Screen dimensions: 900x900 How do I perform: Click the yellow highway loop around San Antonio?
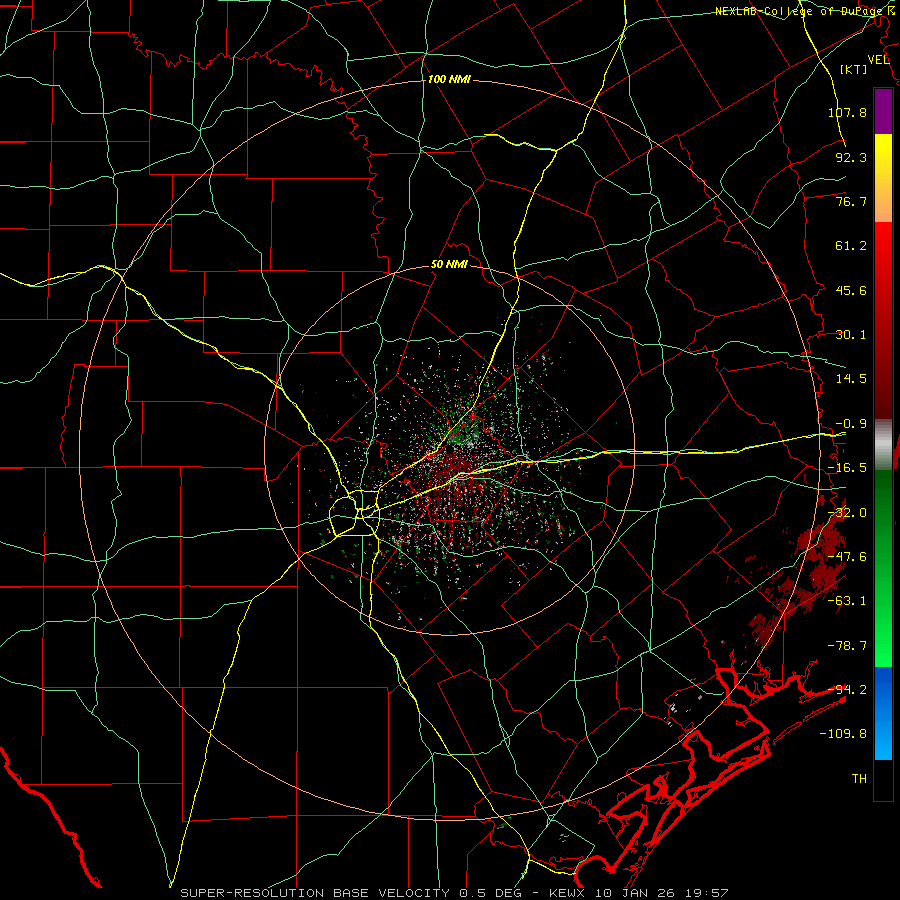355,513
